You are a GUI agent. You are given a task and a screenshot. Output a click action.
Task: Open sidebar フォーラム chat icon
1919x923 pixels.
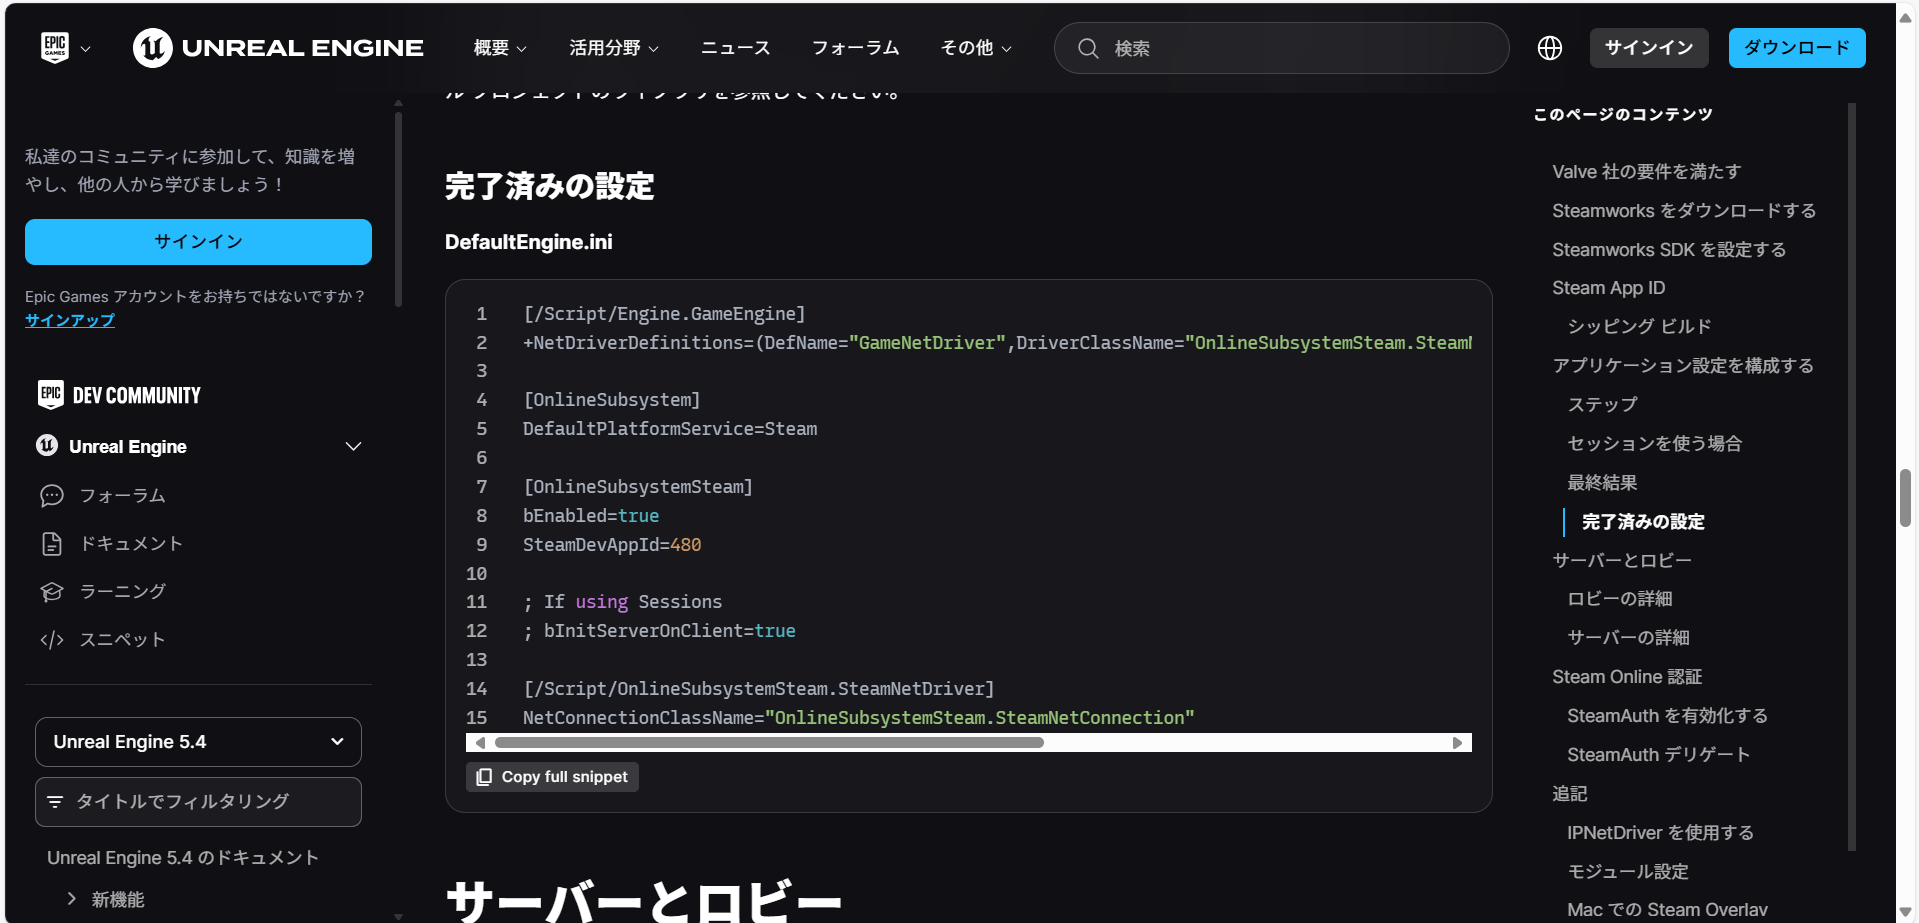pyautogui.click(x=52, y=496)
